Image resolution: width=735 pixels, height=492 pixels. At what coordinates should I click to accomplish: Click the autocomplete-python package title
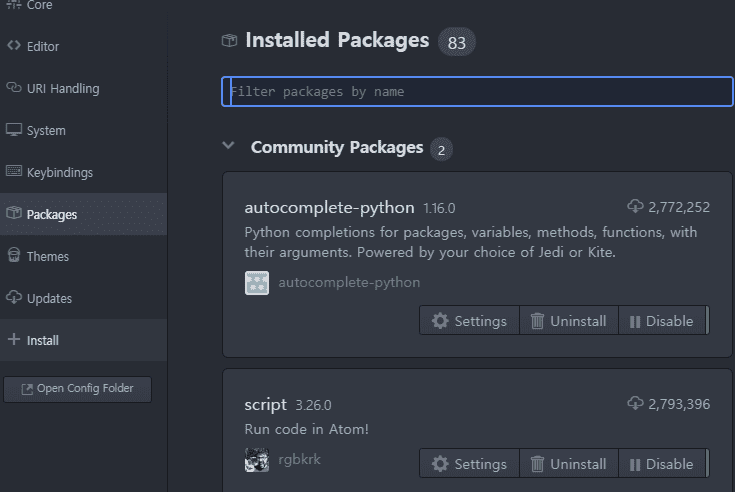(x=329, y=208)
